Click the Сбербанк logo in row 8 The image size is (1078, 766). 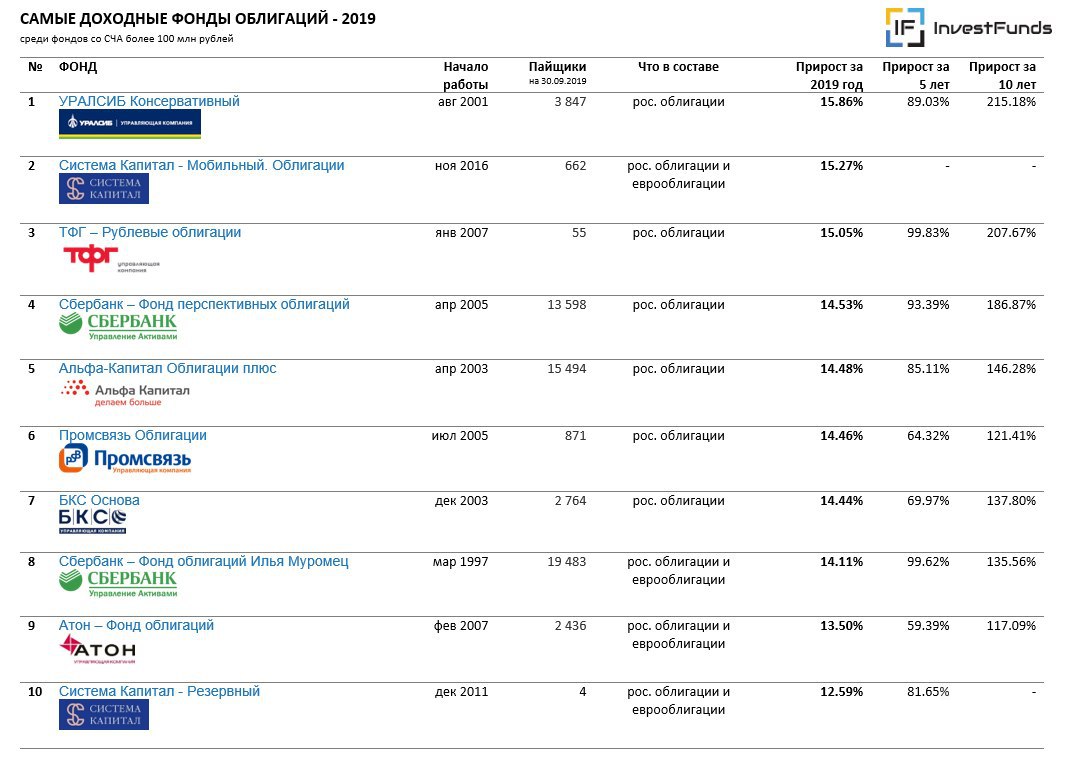click(x=118, y=584)
